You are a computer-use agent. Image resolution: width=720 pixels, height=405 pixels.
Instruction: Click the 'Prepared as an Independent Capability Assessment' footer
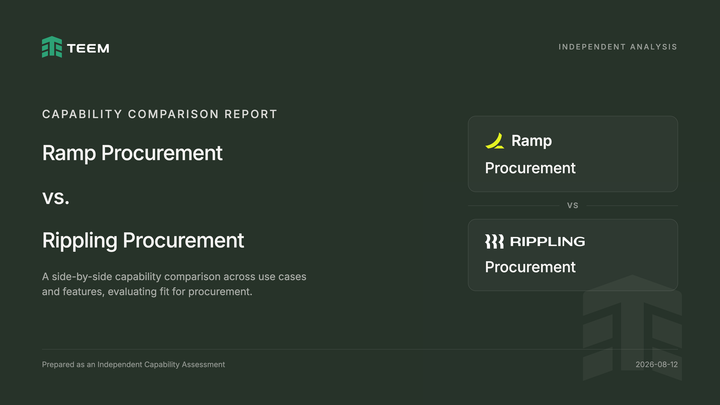click(x=133, y=365)
